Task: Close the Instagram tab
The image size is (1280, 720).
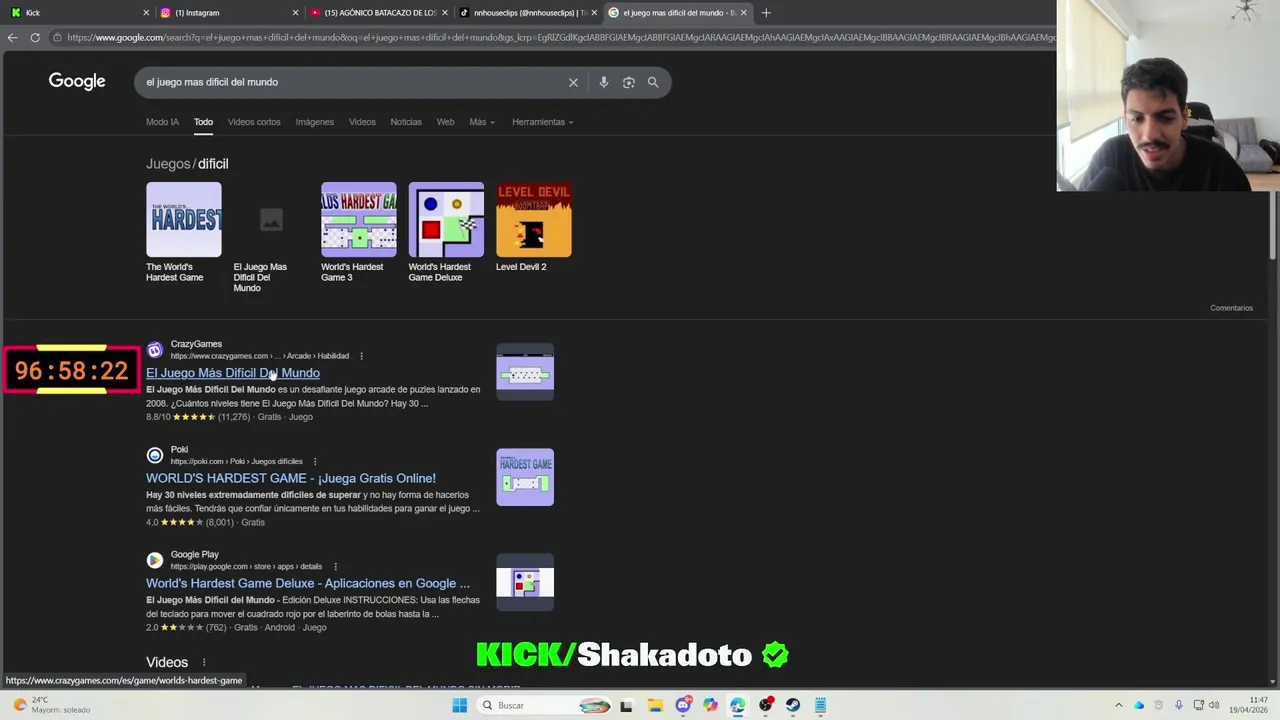Action: (295, 12)
